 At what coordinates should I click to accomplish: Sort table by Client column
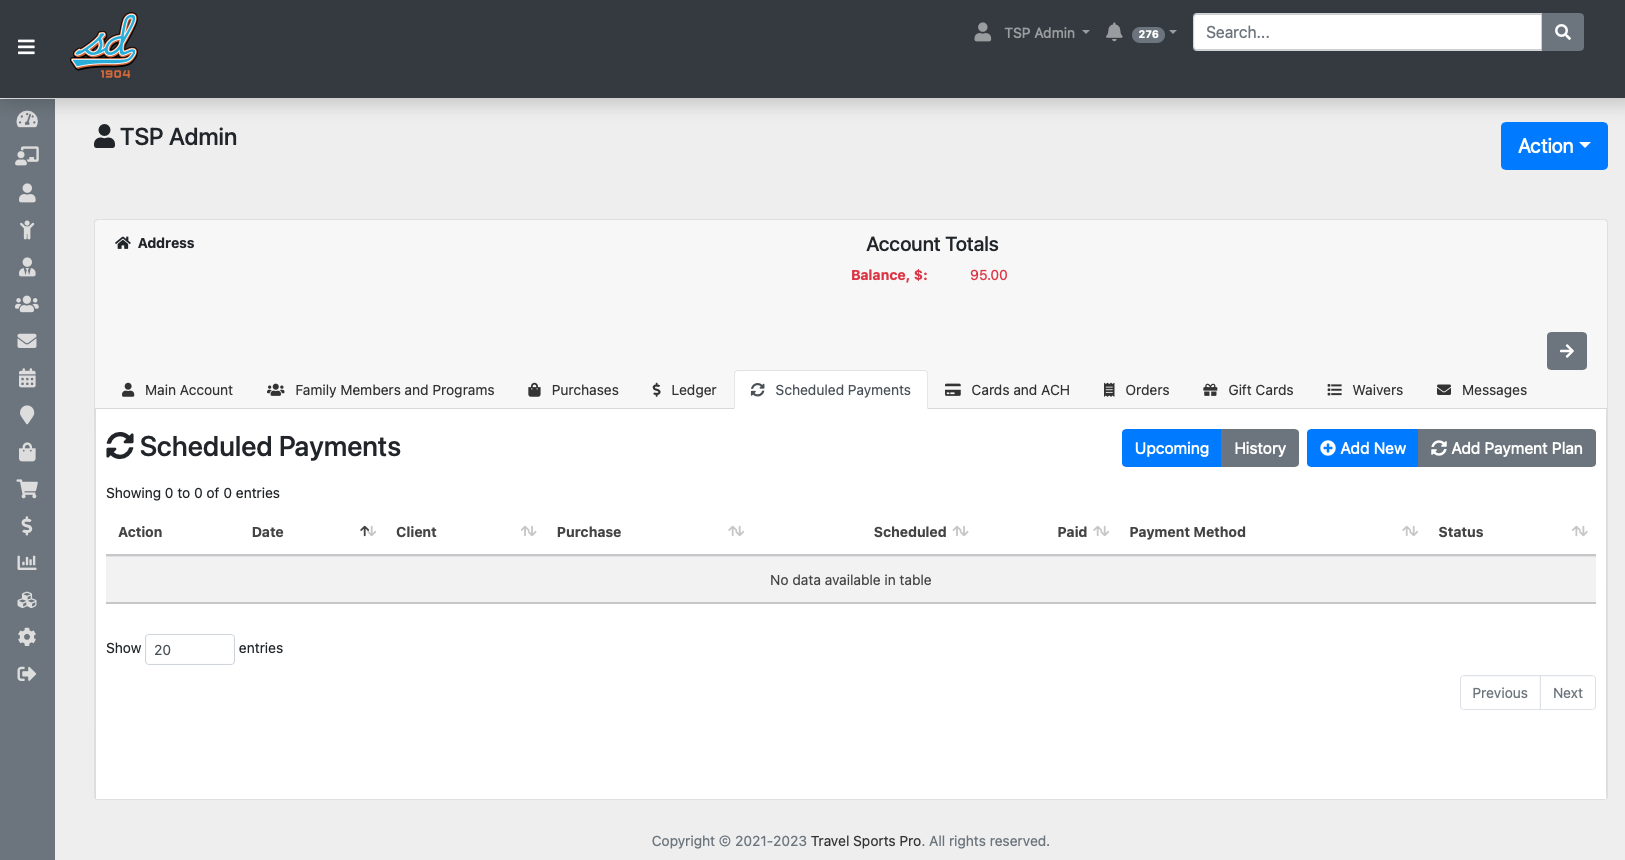click(x=464, y=532)
